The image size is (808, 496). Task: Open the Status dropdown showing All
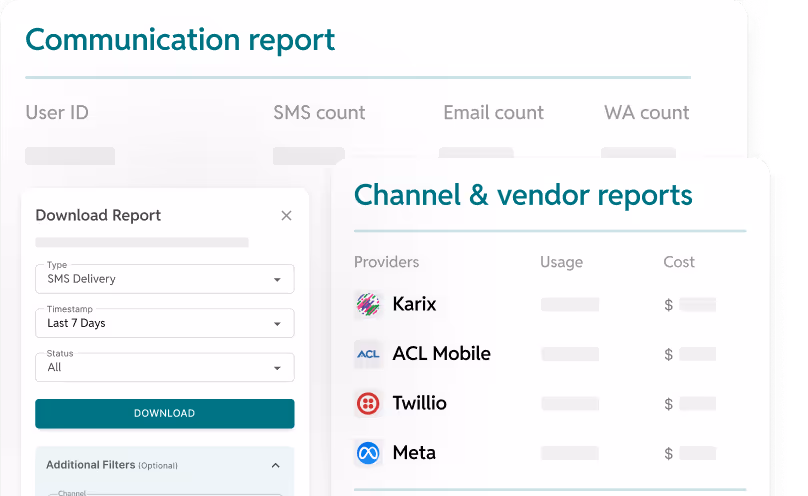coord(165,368)
